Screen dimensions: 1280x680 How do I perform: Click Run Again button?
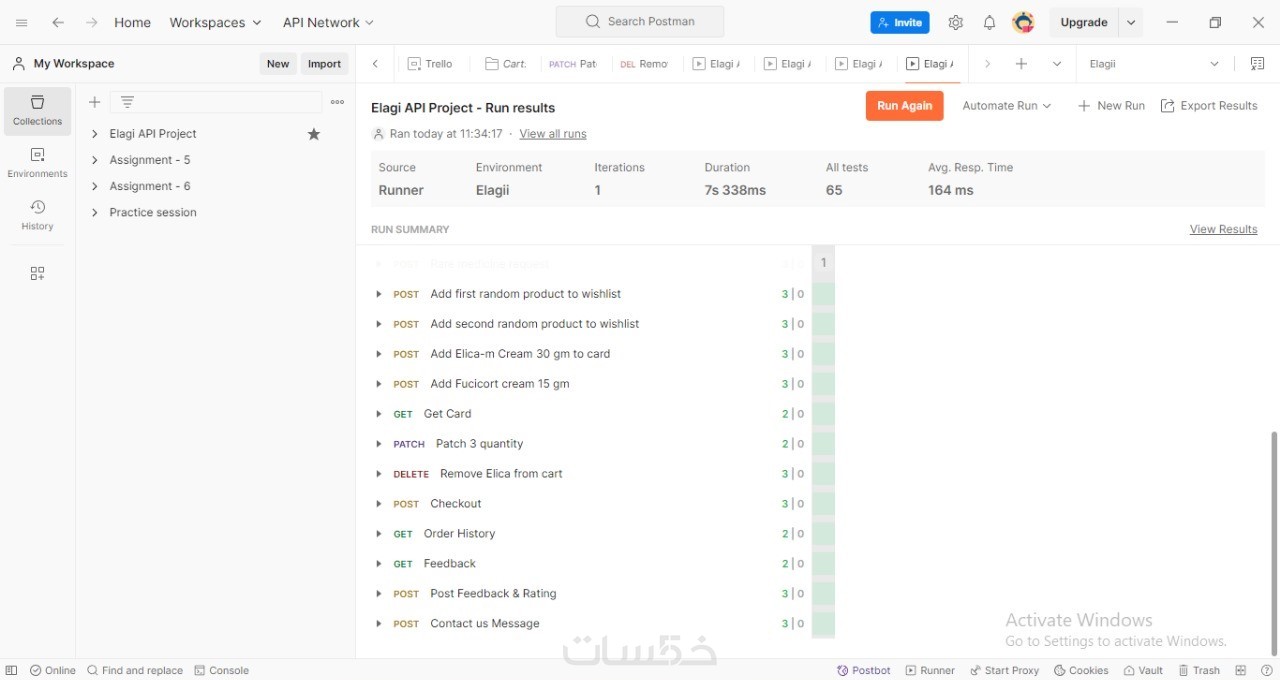point(904,106)
